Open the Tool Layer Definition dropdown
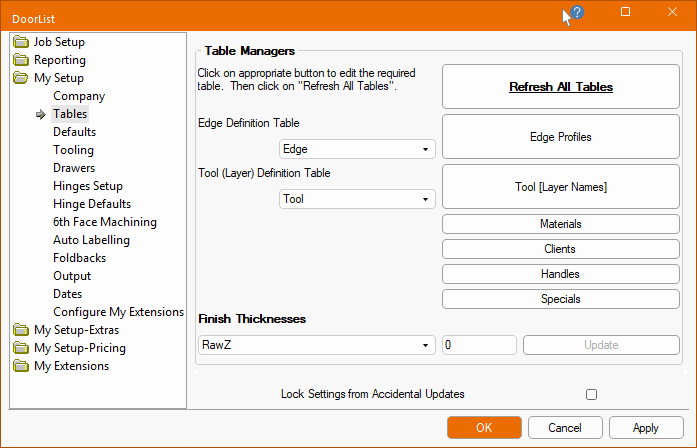697x448 pixels. pyautogui.click(x=356, y=199)
